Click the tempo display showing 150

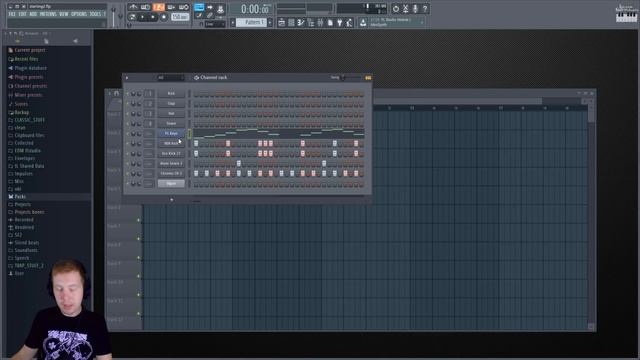[180, 17]
